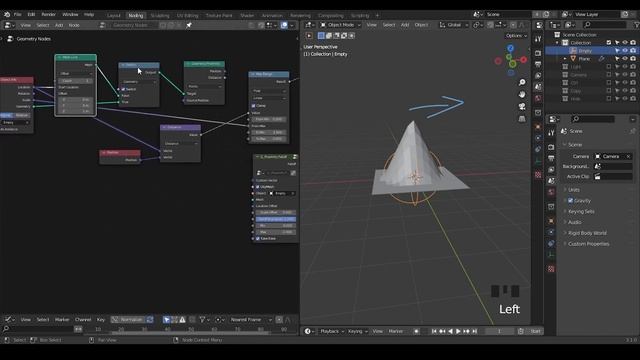Open the Tool properties tab icon
Screen dimensions: 640x360
tap(551, 133)
